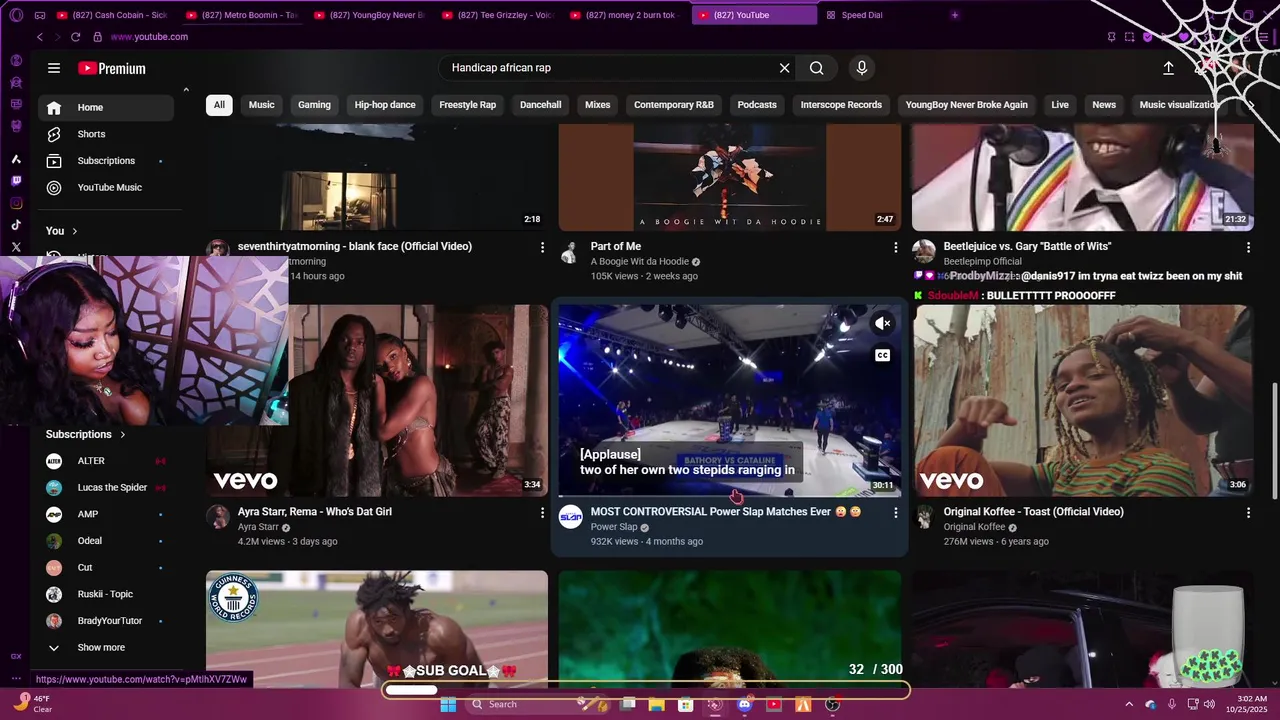This screenshot has width=1280, height=720.
Task: Select the Gaming filter chip
Action: pos(314,105)
